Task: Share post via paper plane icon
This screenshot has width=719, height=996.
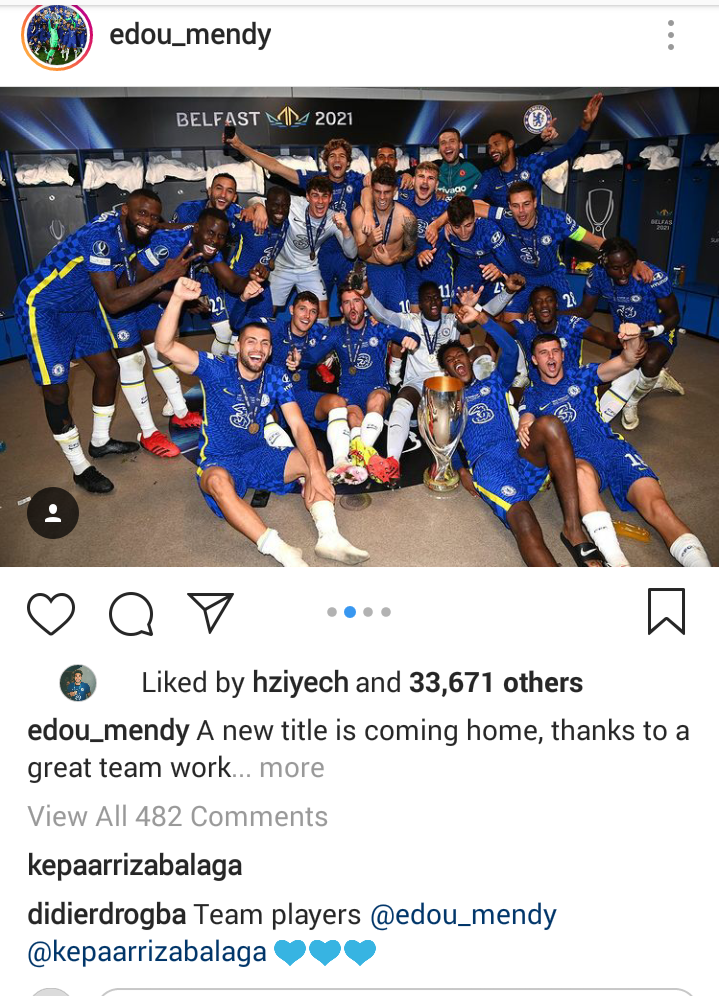Action: 210,612
